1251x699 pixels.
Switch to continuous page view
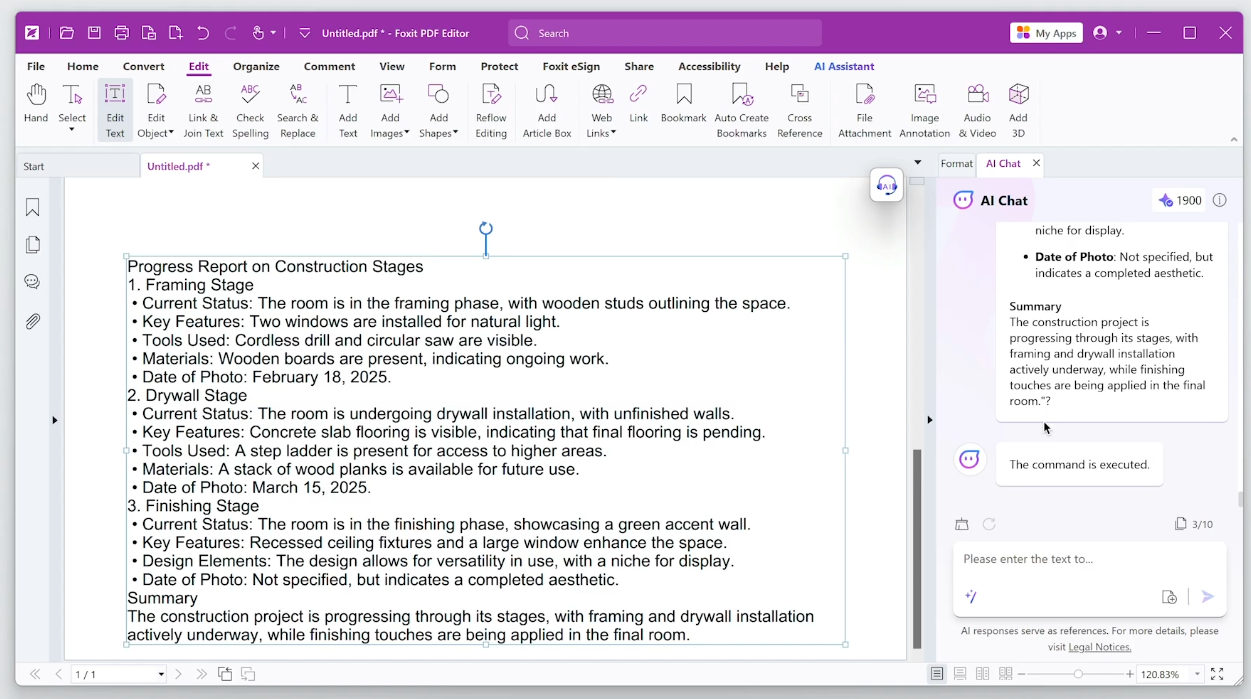(960, 674)
